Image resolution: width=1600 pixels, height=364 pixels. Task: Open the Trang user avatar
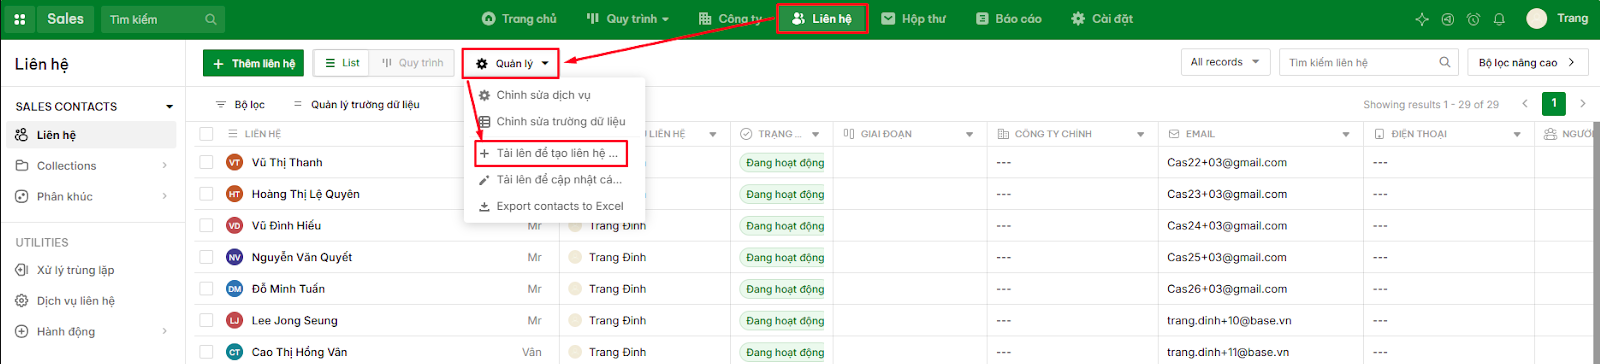point(1537,18)
